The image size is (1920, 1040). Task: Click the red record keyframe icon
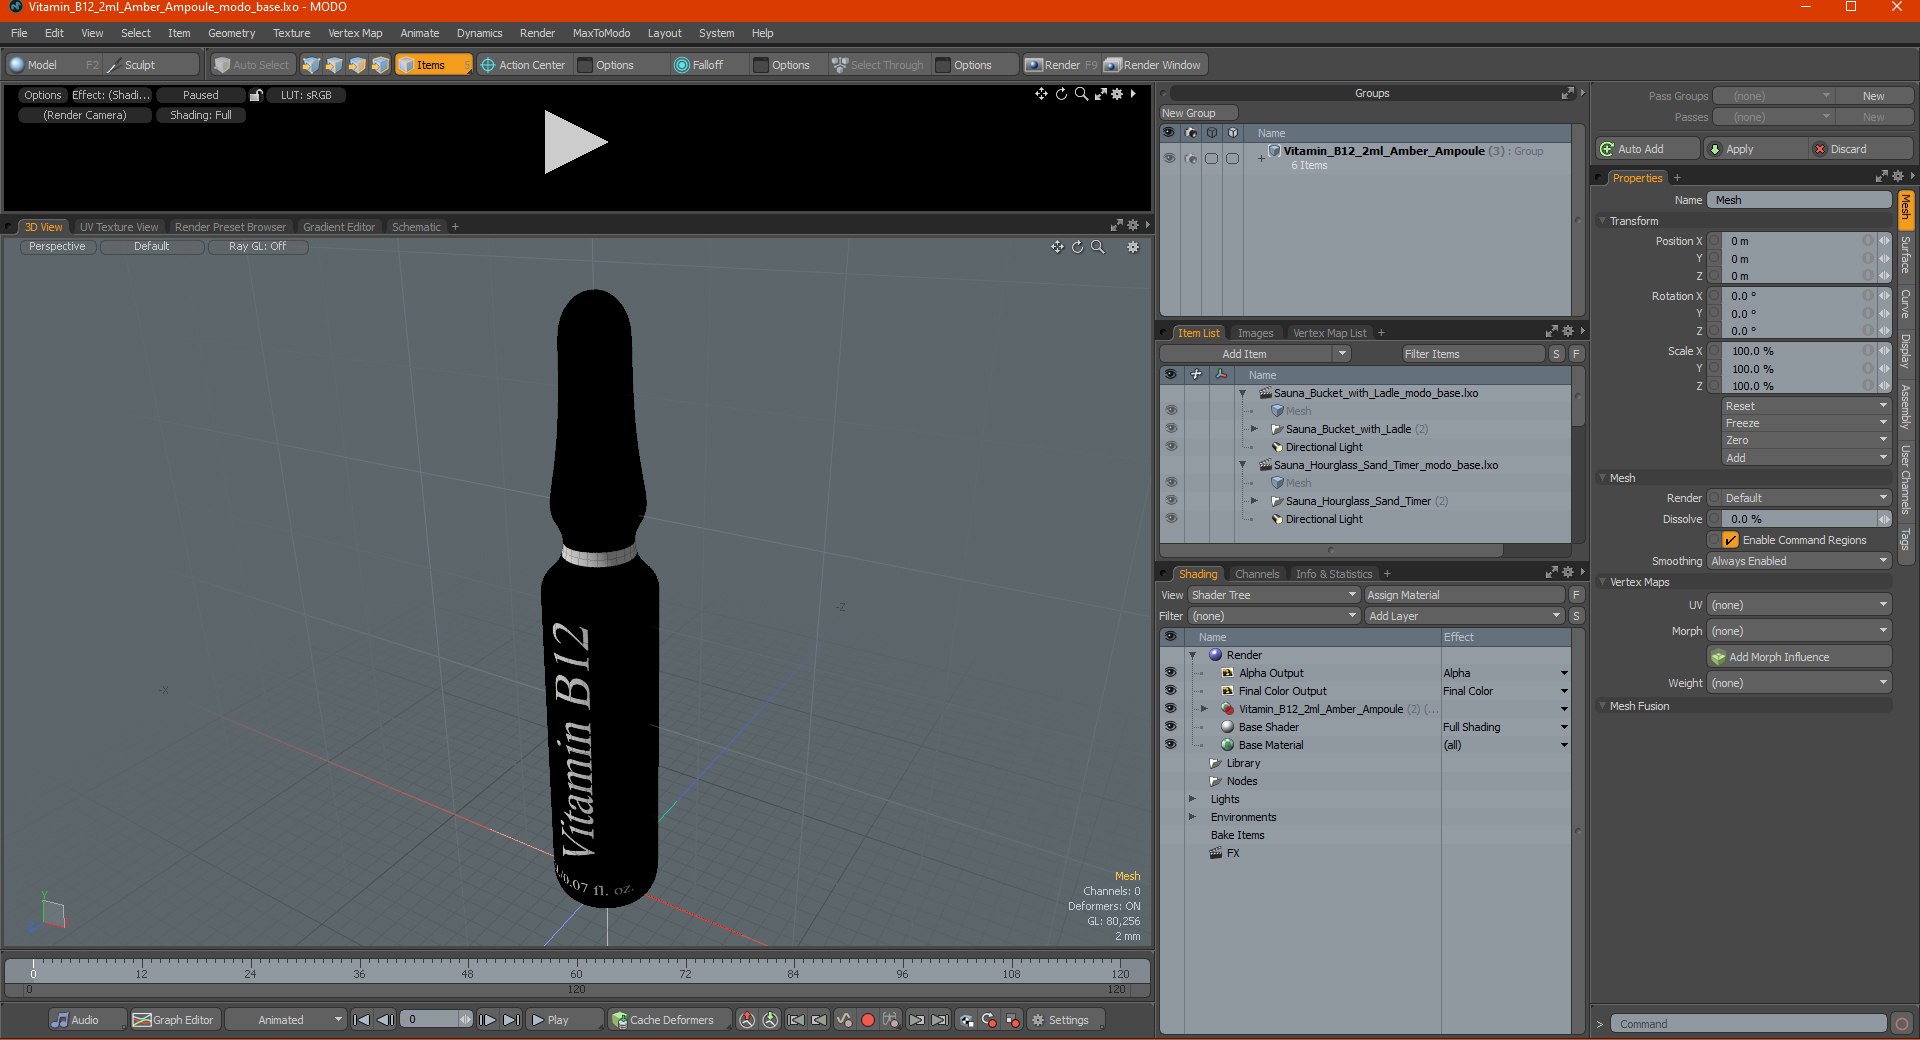[868, 1020]
